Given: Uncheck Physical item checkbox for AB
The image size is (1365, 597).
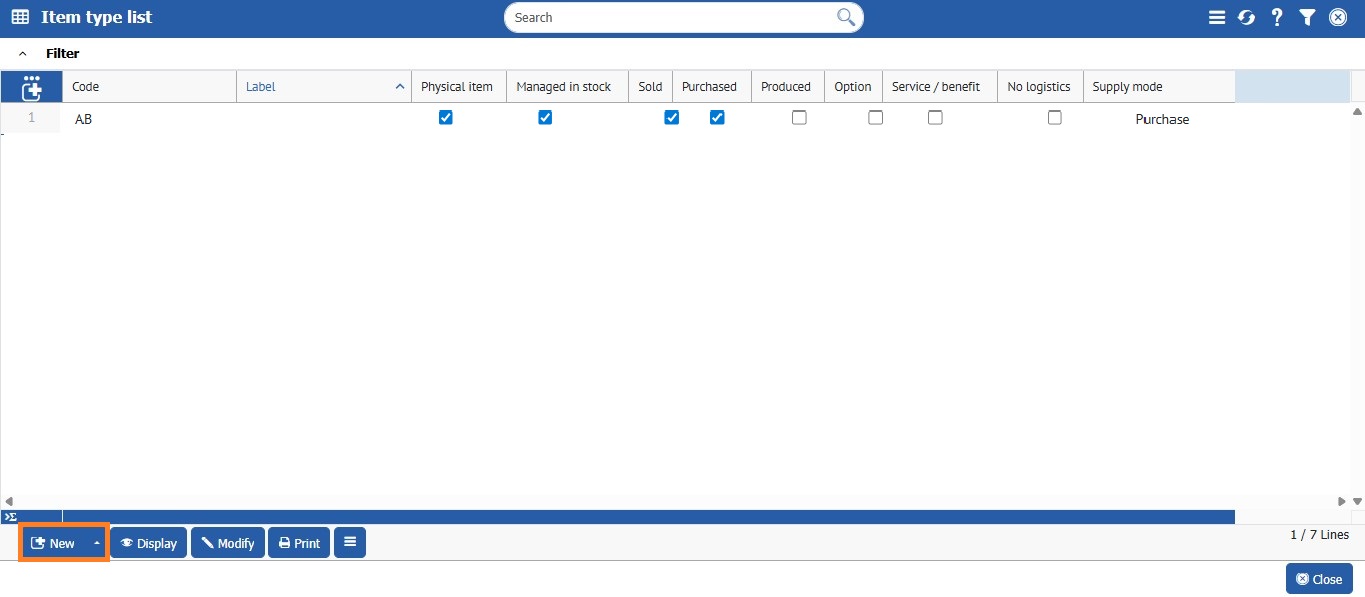Looking at the screenshot, I should pos(446,118).
